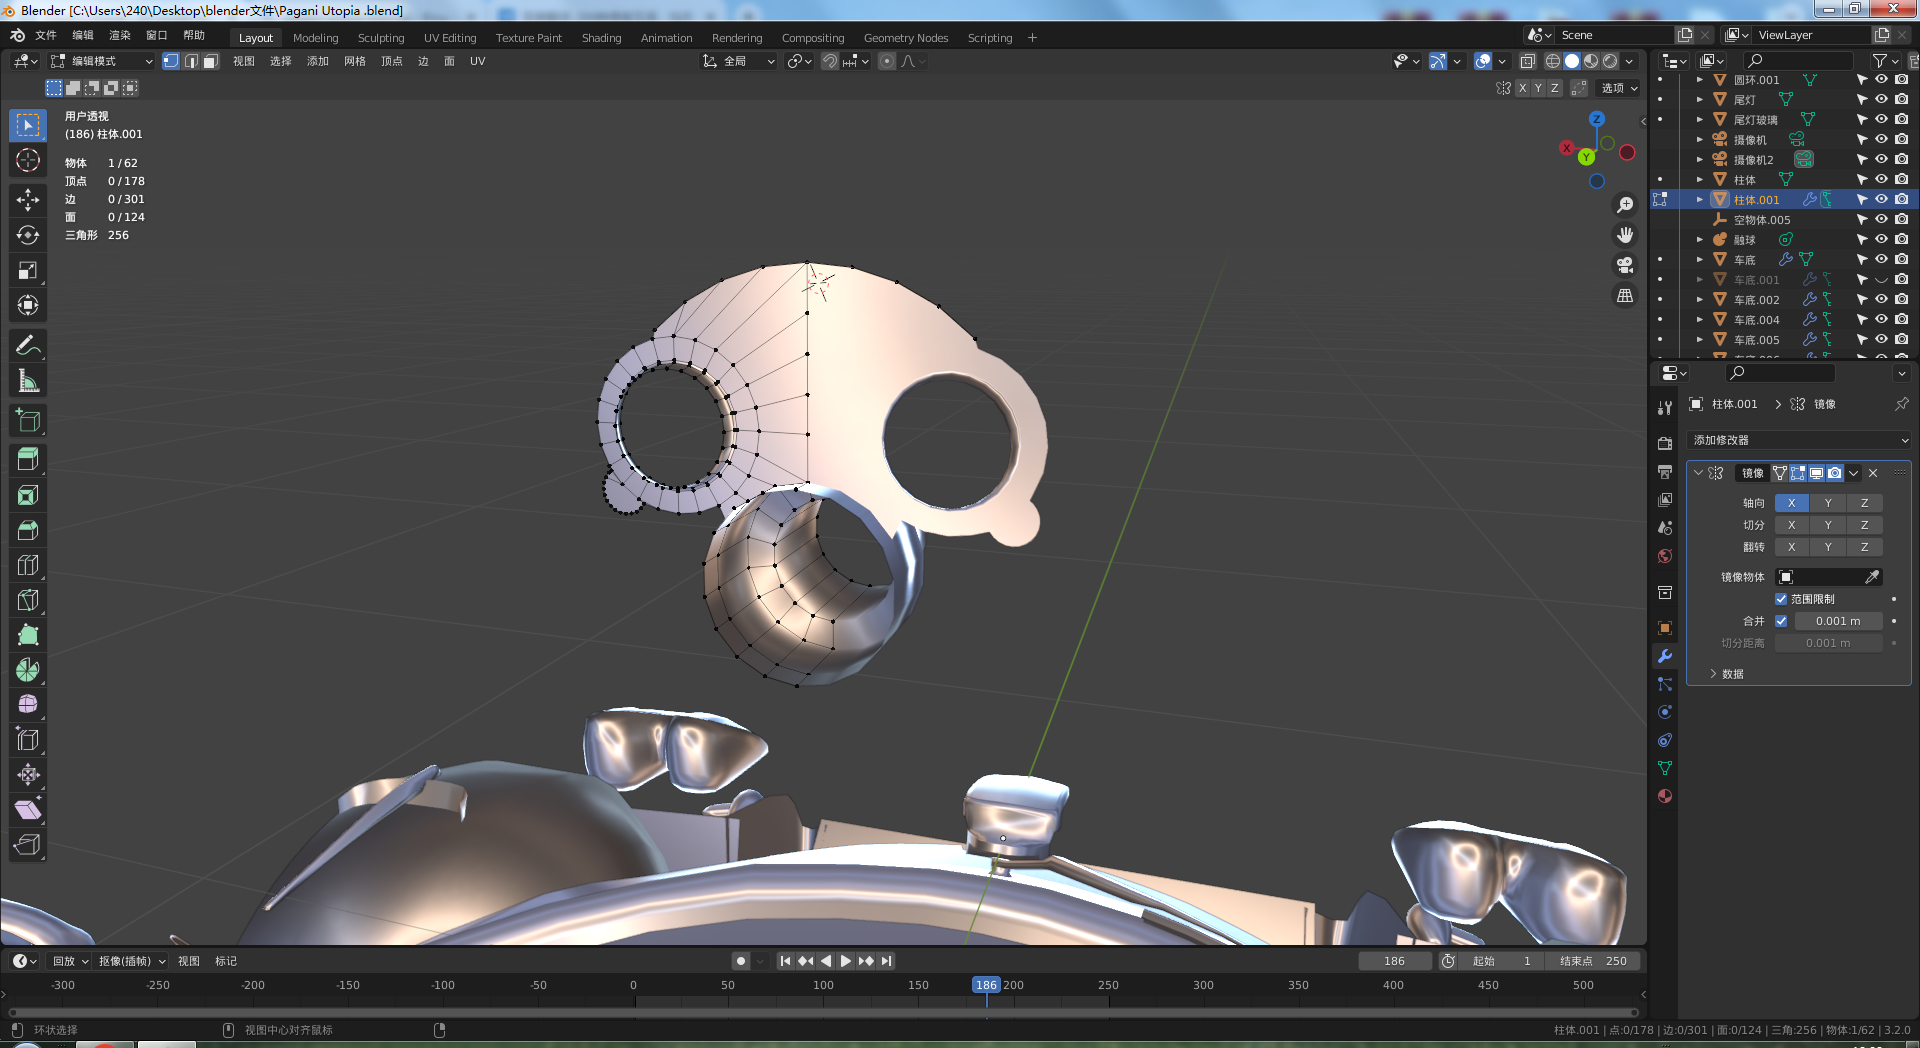Image resolution: width=1920 pixels, height=1048 pixels.
Task: Open the 编辑模式 mode dropdown
Action: coord(102,61)
